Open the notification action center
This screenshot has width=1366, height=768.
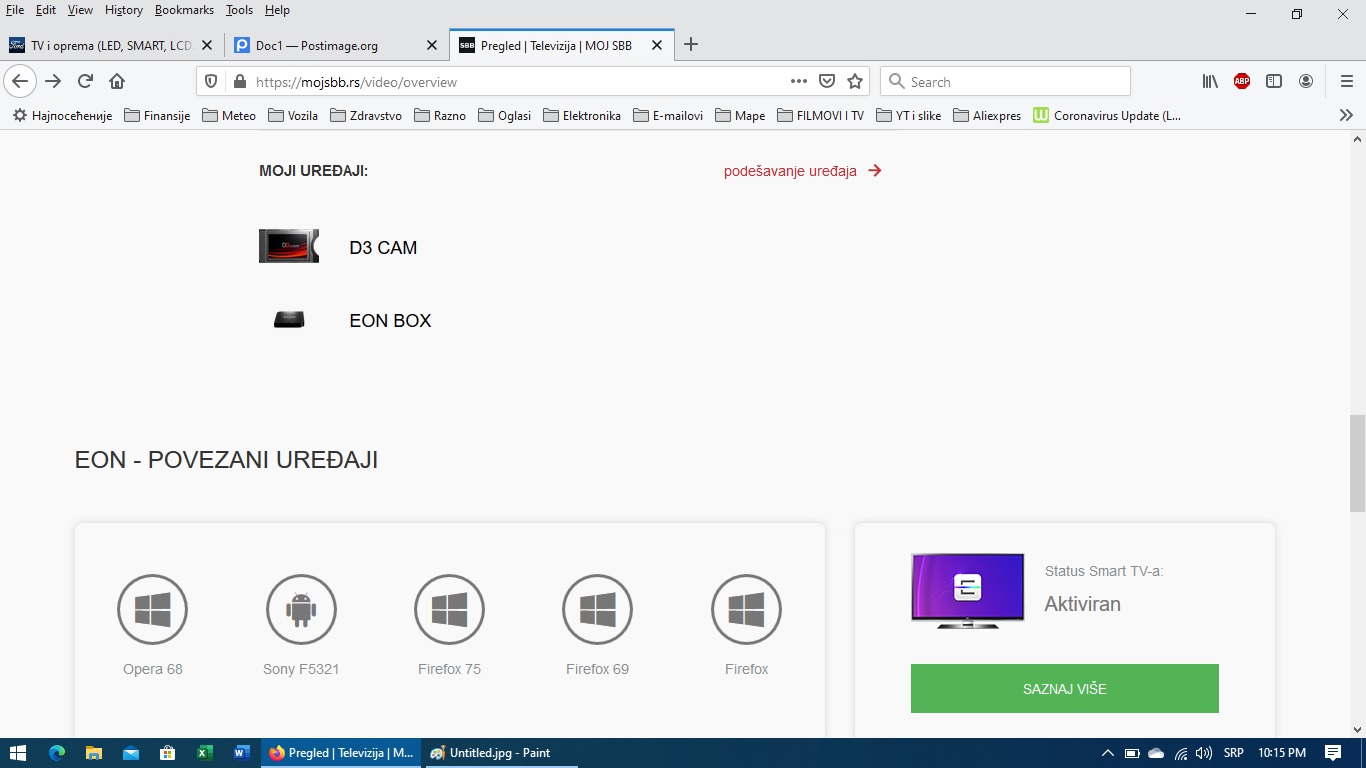click(1333, 753)
